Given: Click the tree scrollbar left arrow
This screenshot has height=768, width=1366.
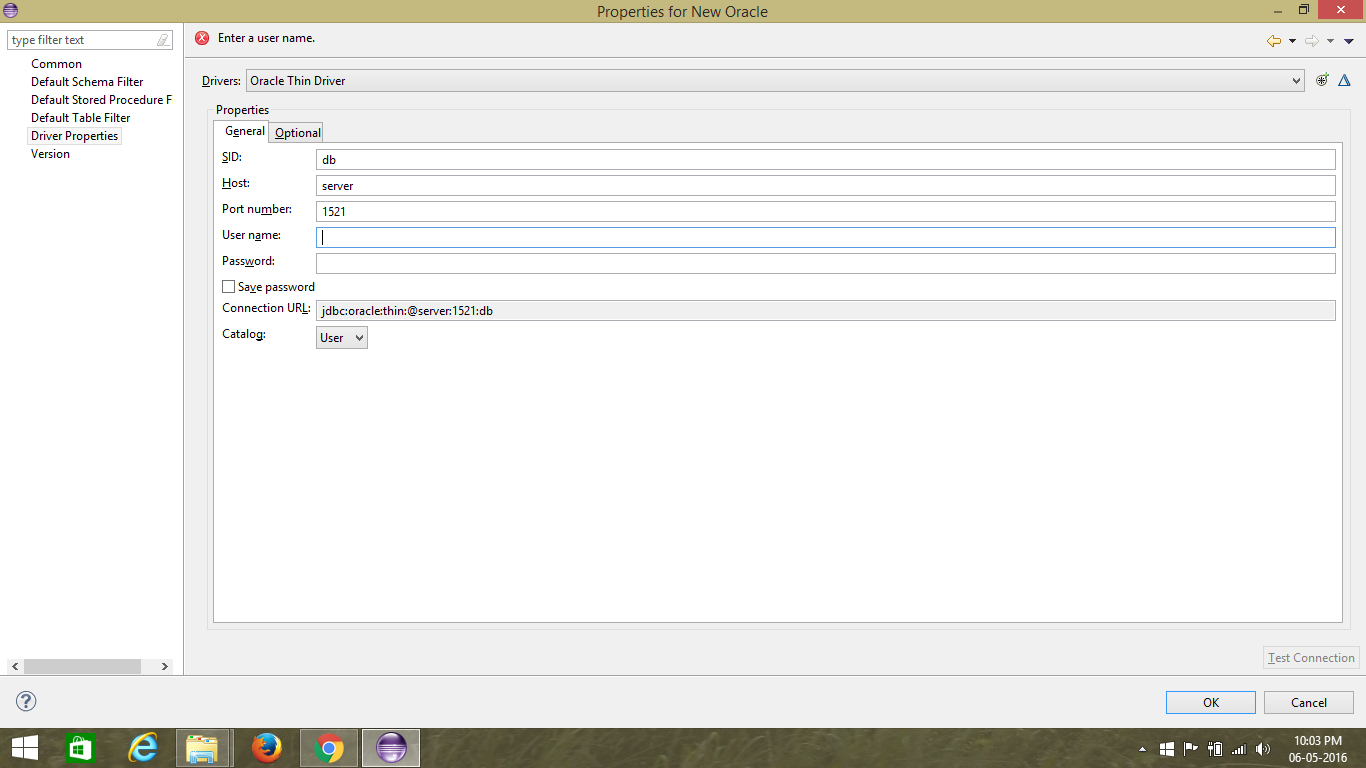Looking at the screenshot, I should click(15, 666).
